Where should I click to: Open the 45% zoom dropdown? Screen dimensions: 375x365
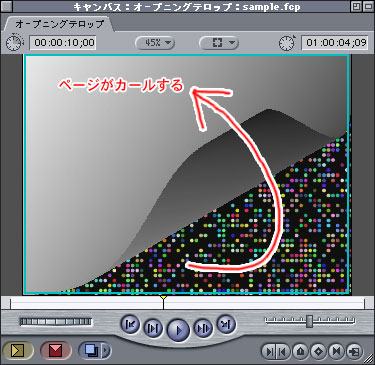point(155,43)
